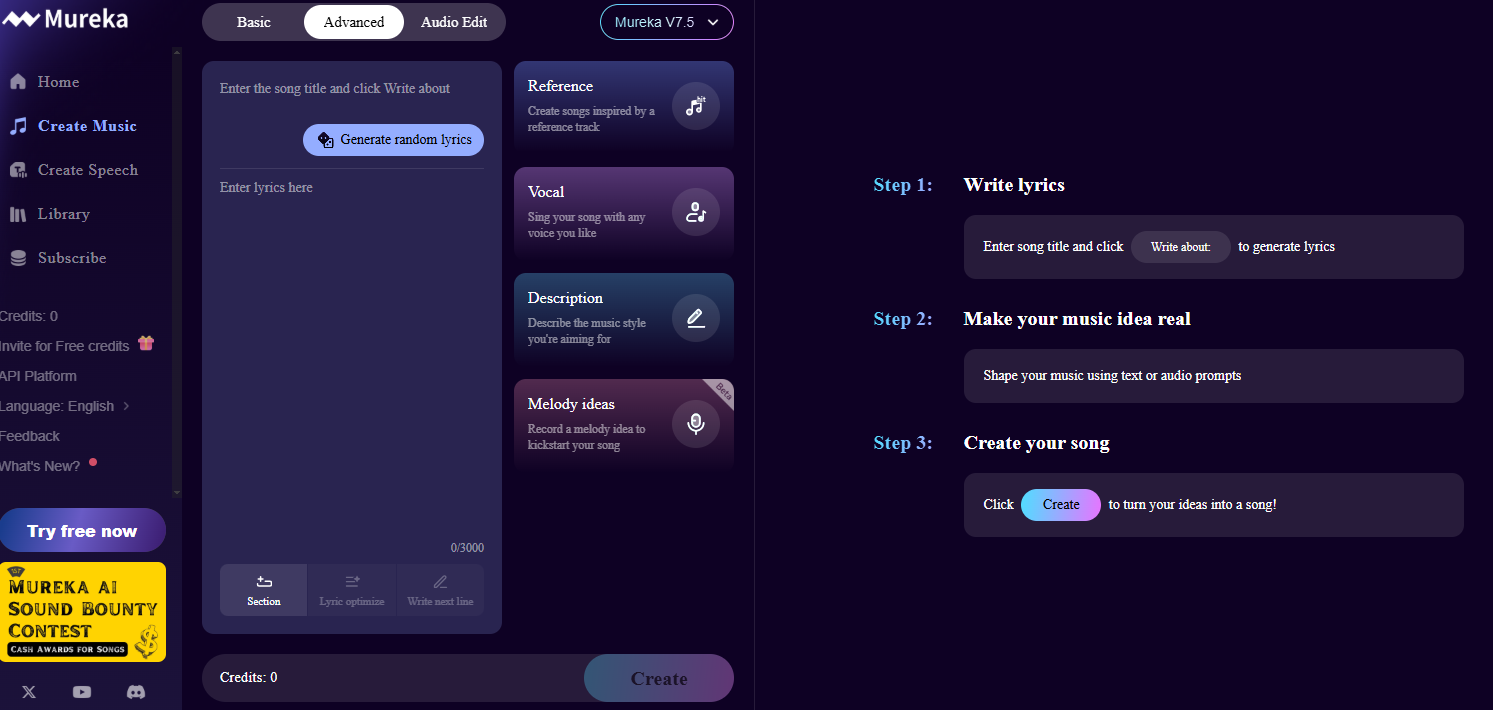Screen dimensions: 1493x710
Task: Click the Generate random lyrics dice icon
Action: tap(325, 140)
